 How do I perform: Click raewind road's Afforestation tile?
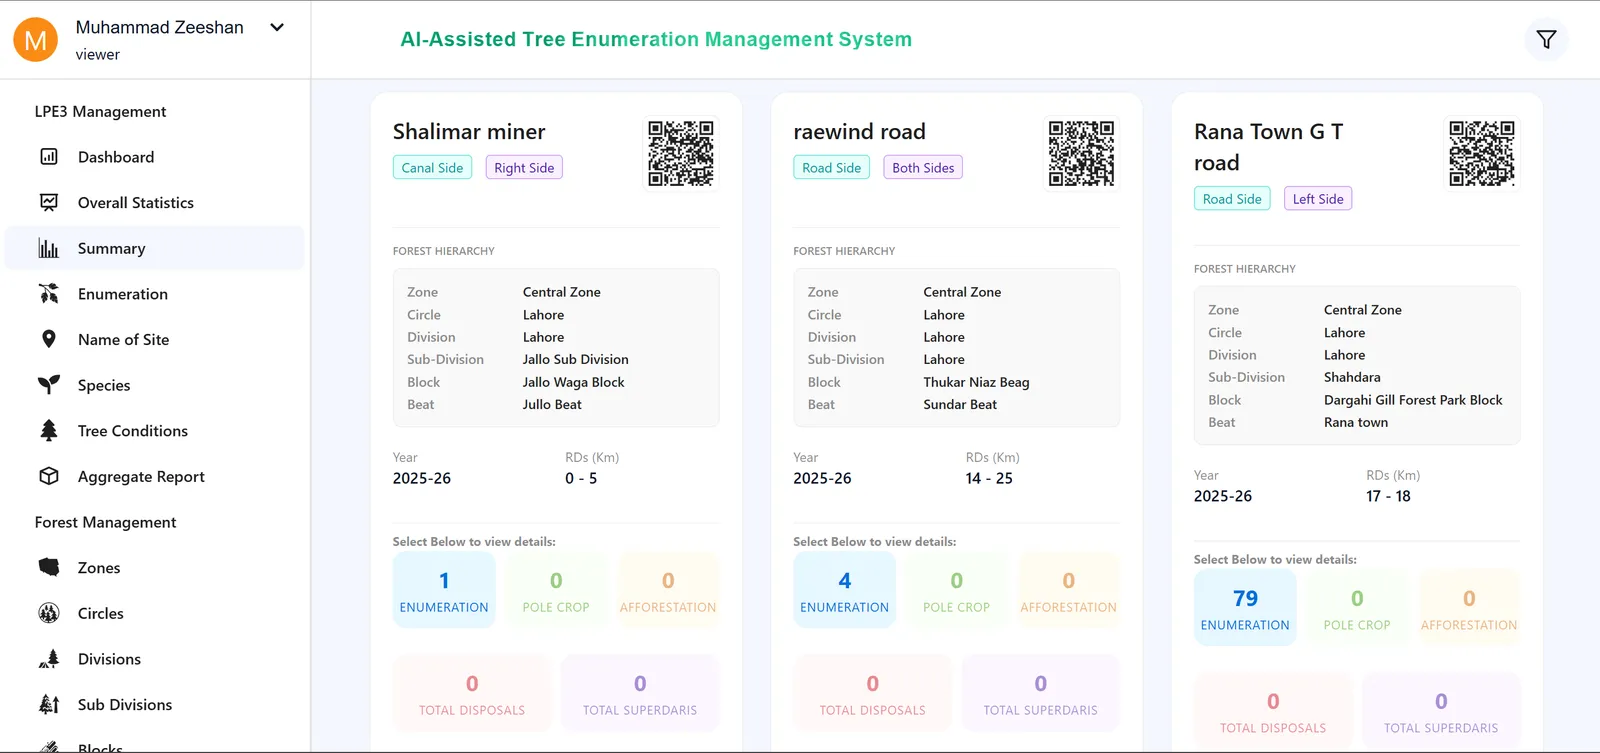(x=1068, y=590)
